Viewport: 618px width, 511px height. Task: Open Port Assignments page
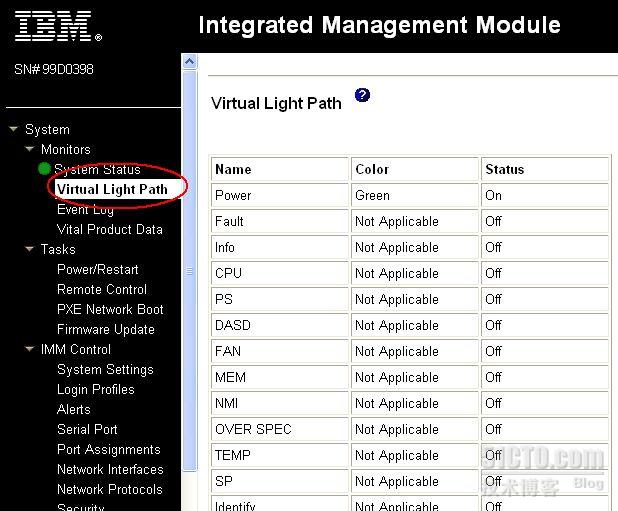click(x=109, y=449)
